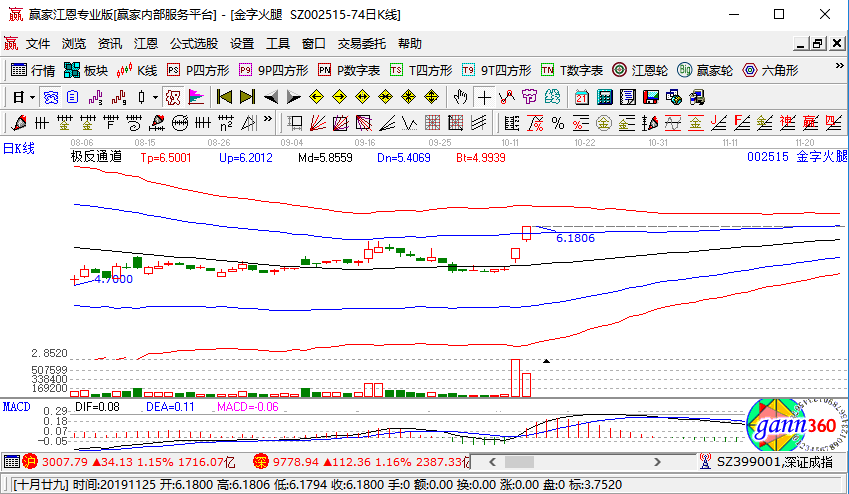Screen dimensions: 849x494
Task: Open the 工具 menu
Action: point(278,44)
